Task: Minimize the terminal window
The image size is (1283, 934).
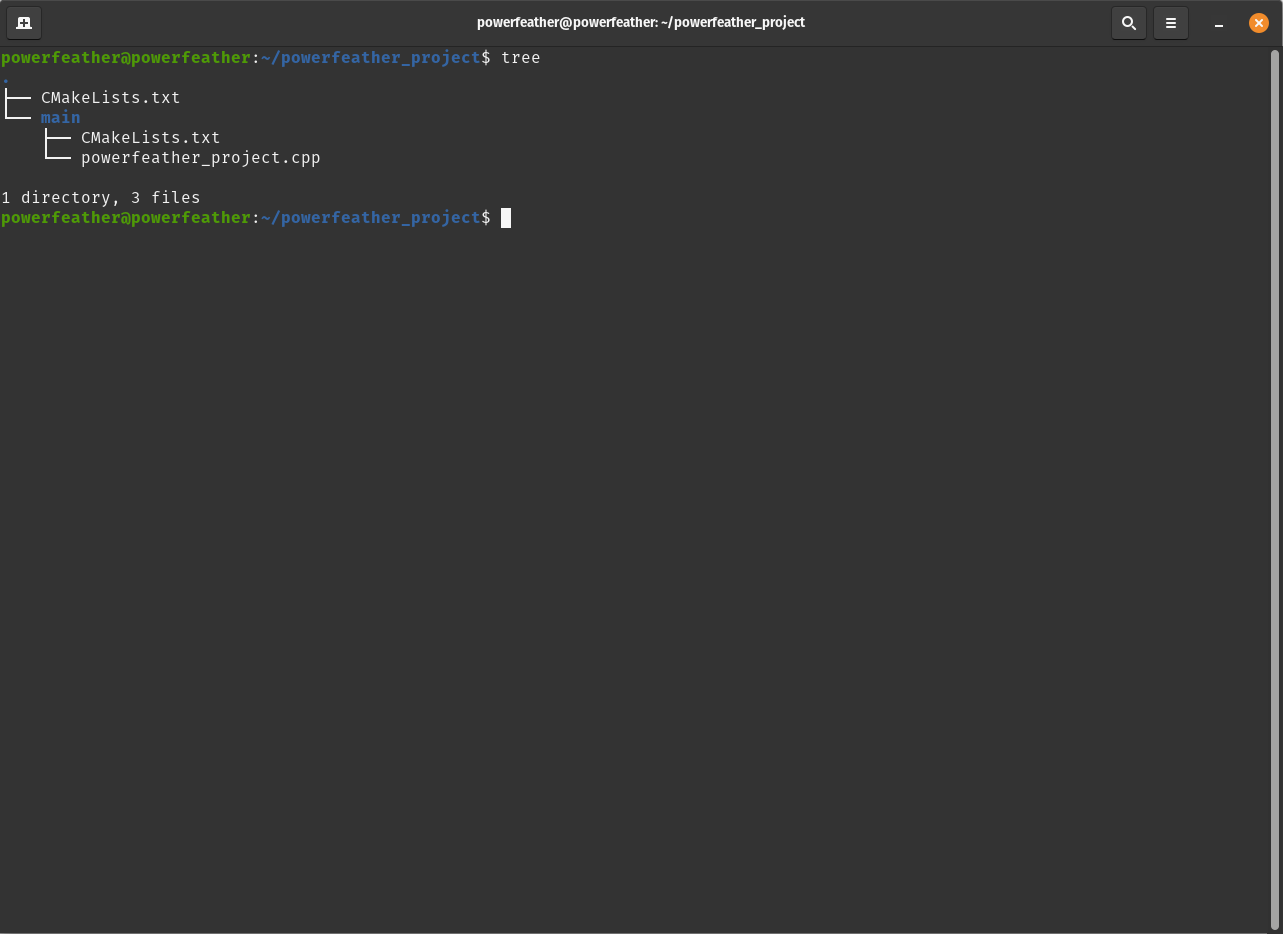Action: (x=1218, y=22)
